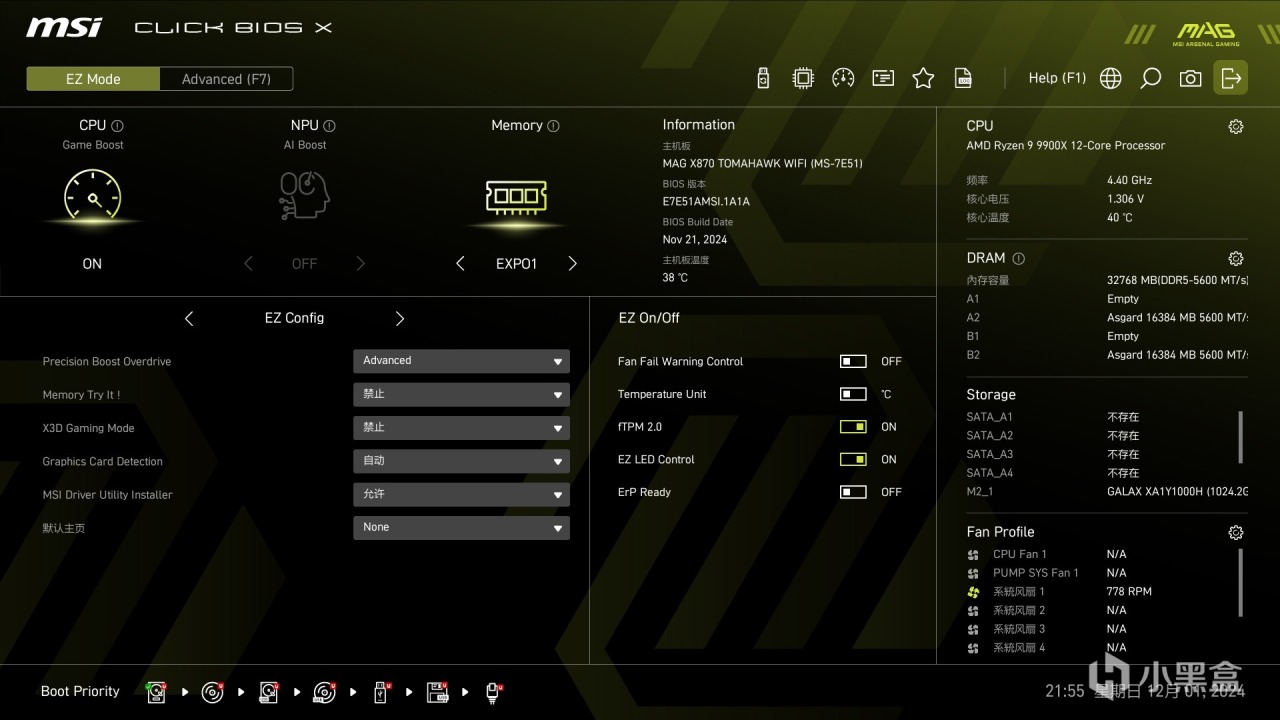Disable the fTPM 2.0 switch

pyautogui.click(x=853, y=427)
